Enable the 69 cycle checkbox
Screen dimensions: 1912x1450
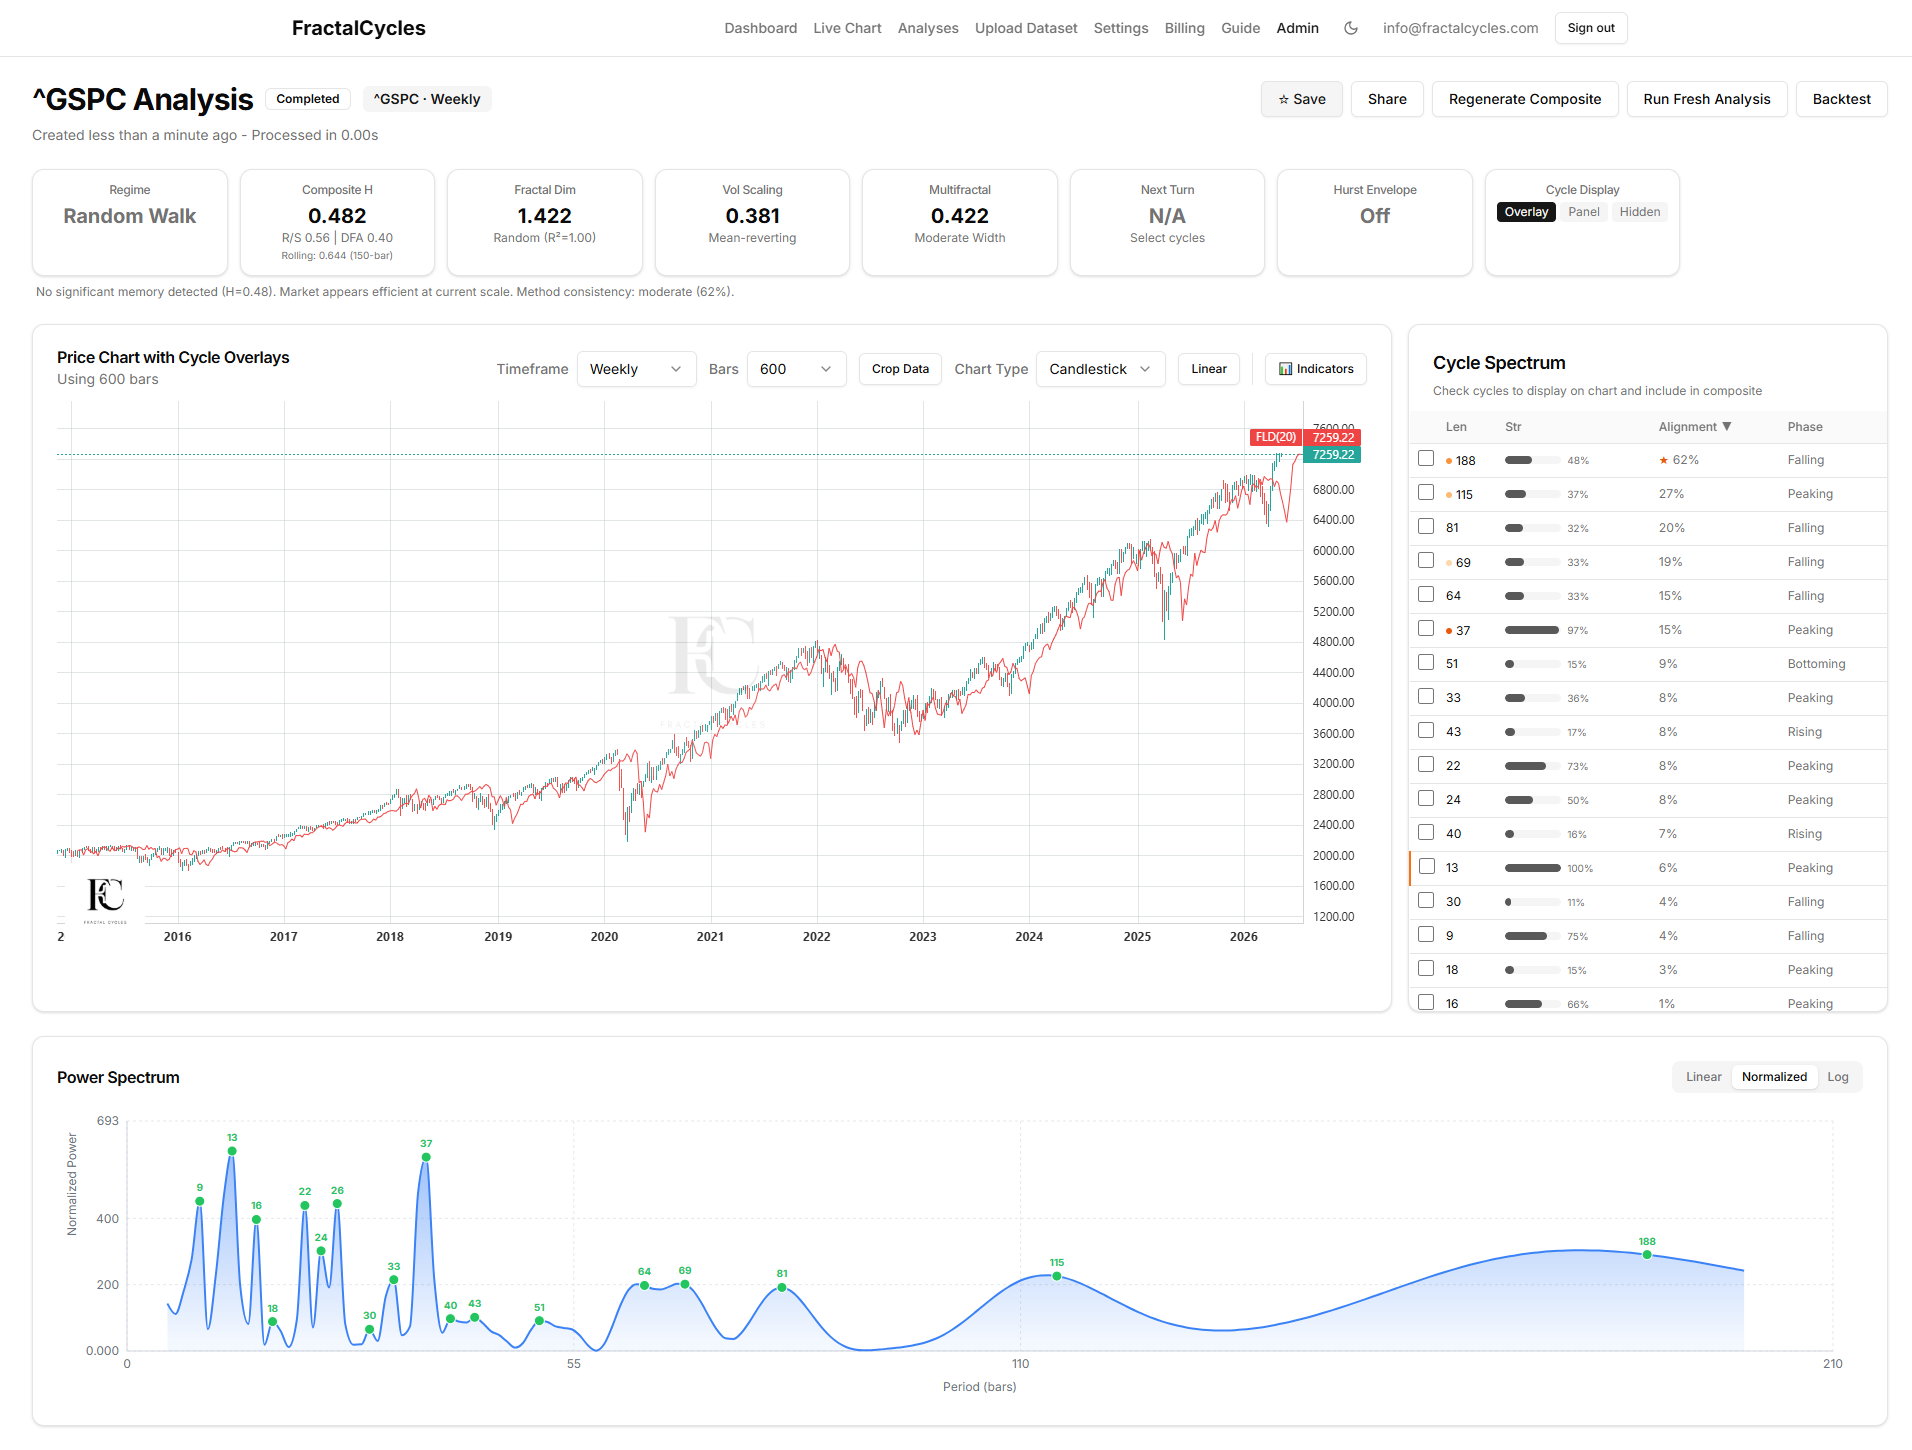pyautogui.click(x=1426, y=561)
